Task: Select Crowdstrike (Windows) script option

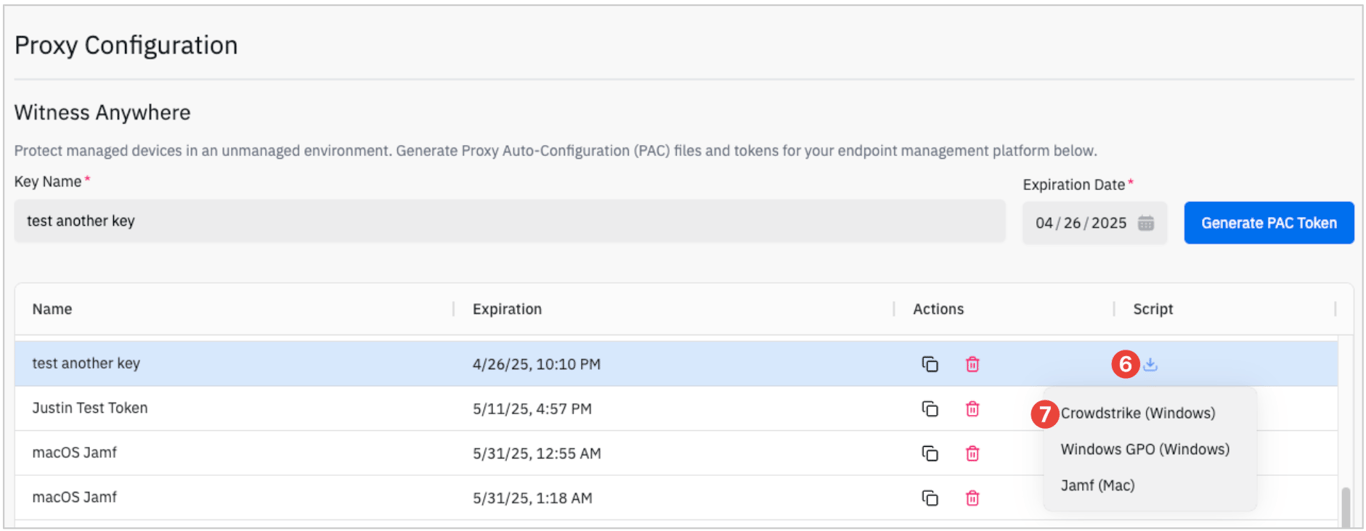Action: [x=1138, y=413]
